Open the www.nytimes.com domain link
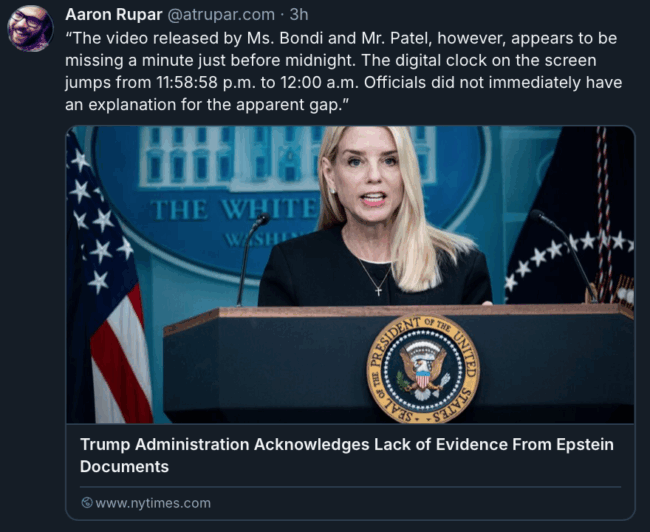This screenshot has height=532, width=650. 153,503
